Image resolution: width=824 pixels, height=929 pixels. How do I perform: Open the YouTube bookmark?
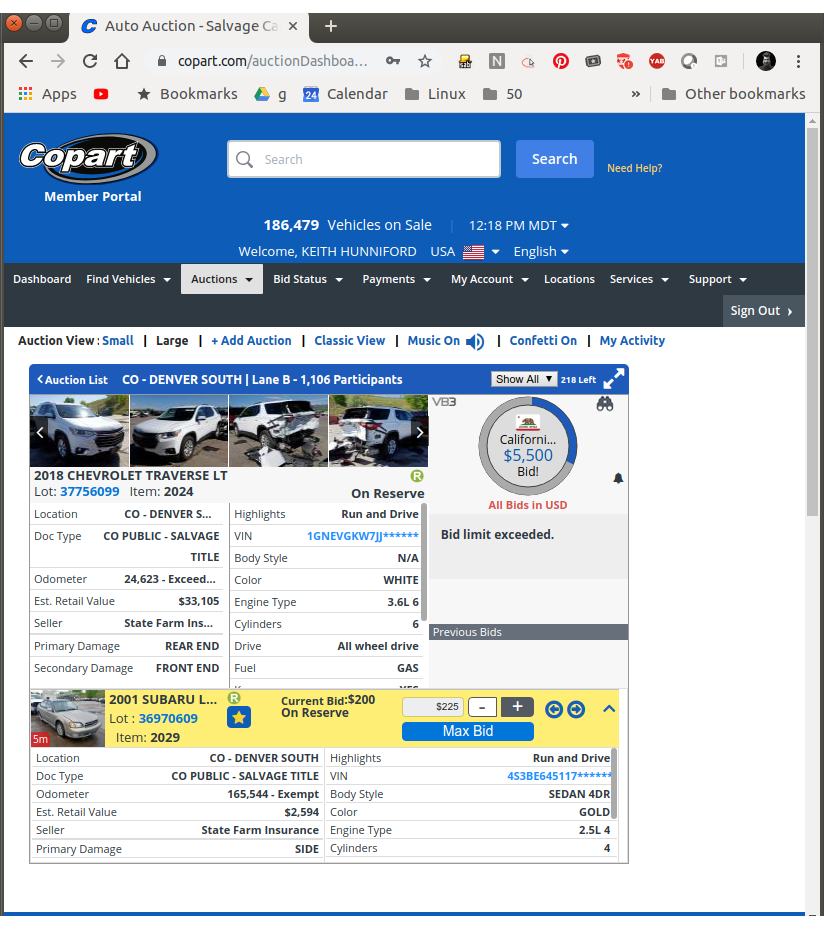[101, 94]
